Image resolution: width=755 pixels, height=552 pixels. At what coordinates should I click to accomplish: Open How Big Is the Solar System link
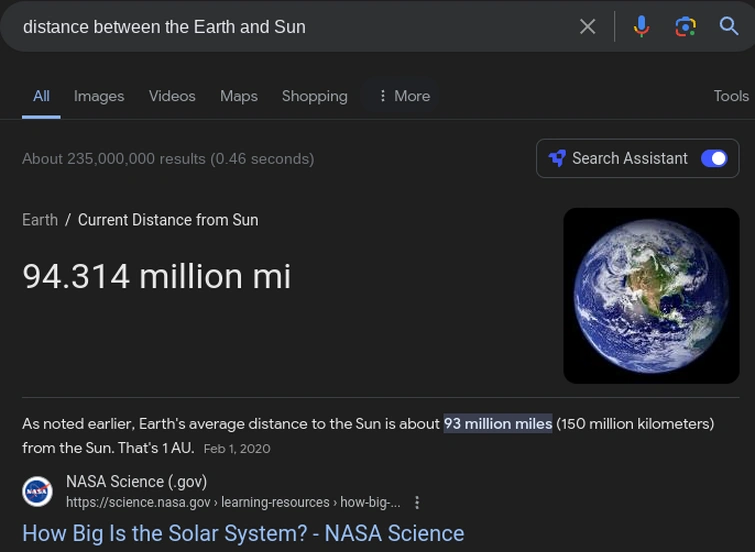[243, 533]
